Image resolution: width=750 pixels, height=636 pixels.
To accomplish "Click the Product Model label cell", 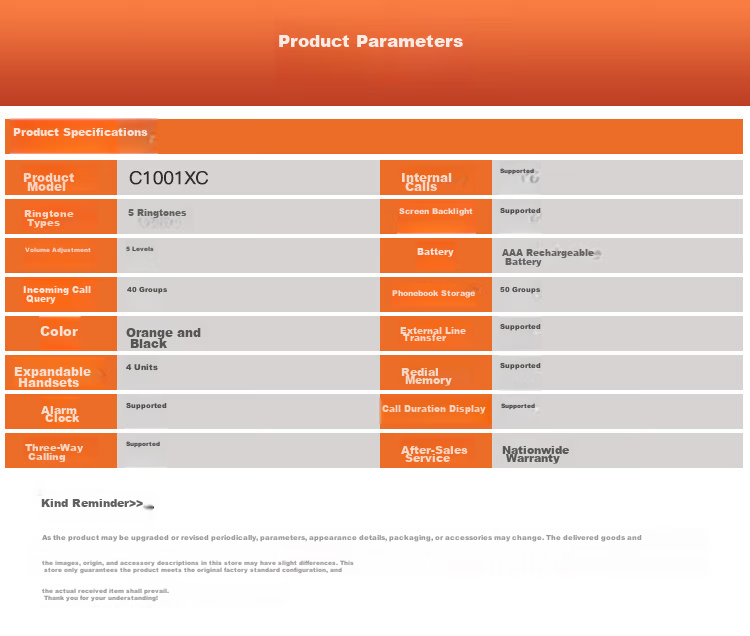I will 61,177.
